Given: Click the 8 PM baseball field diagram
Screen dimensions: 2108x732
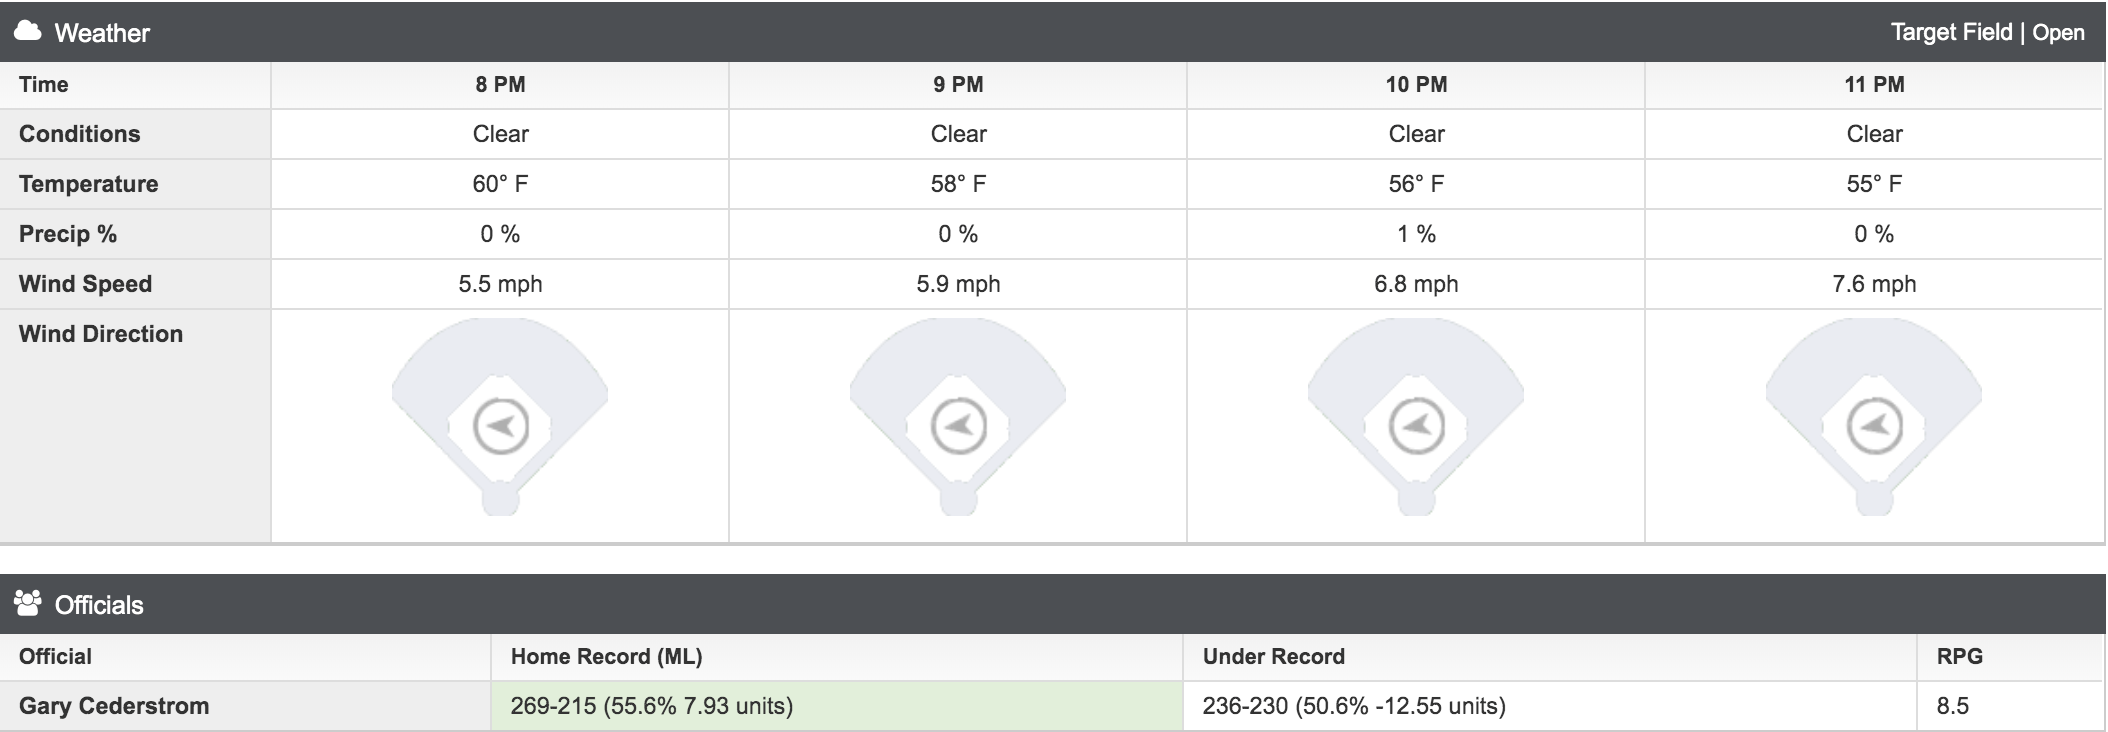Looking at the screenshot, I should click(x=500, y=417).
